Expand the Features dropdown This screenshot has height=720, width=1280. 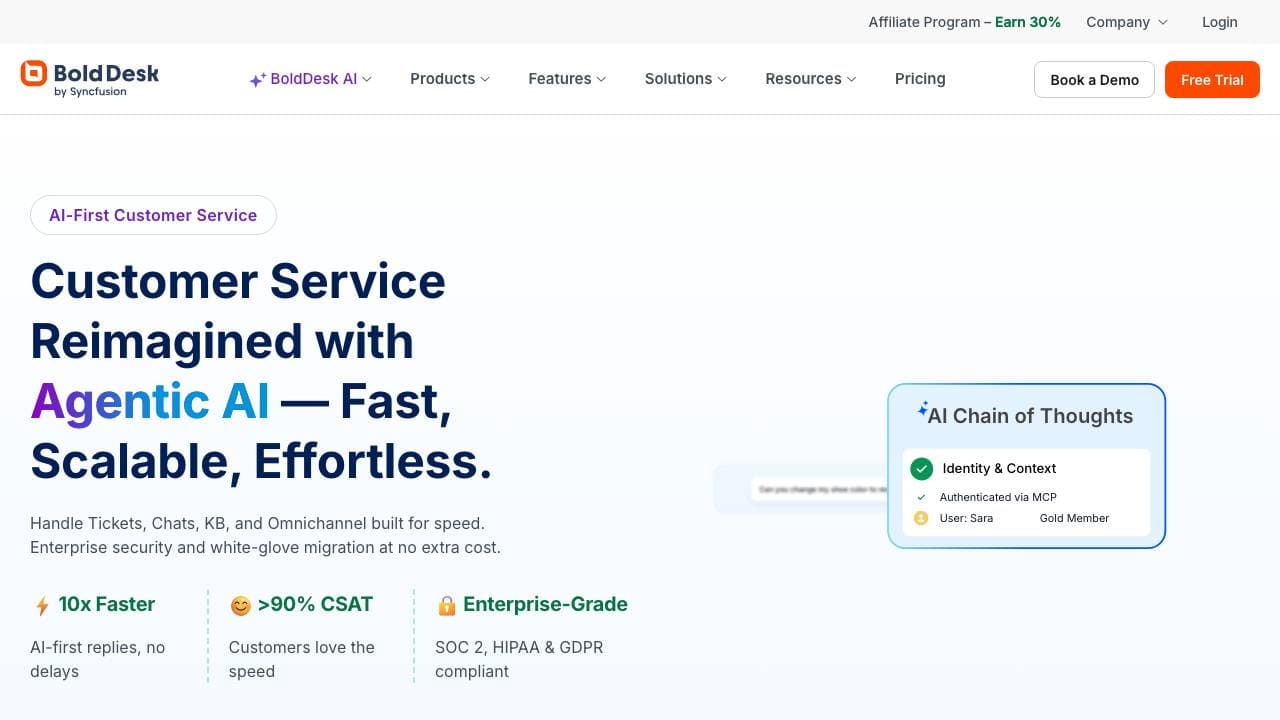(566, 79)
